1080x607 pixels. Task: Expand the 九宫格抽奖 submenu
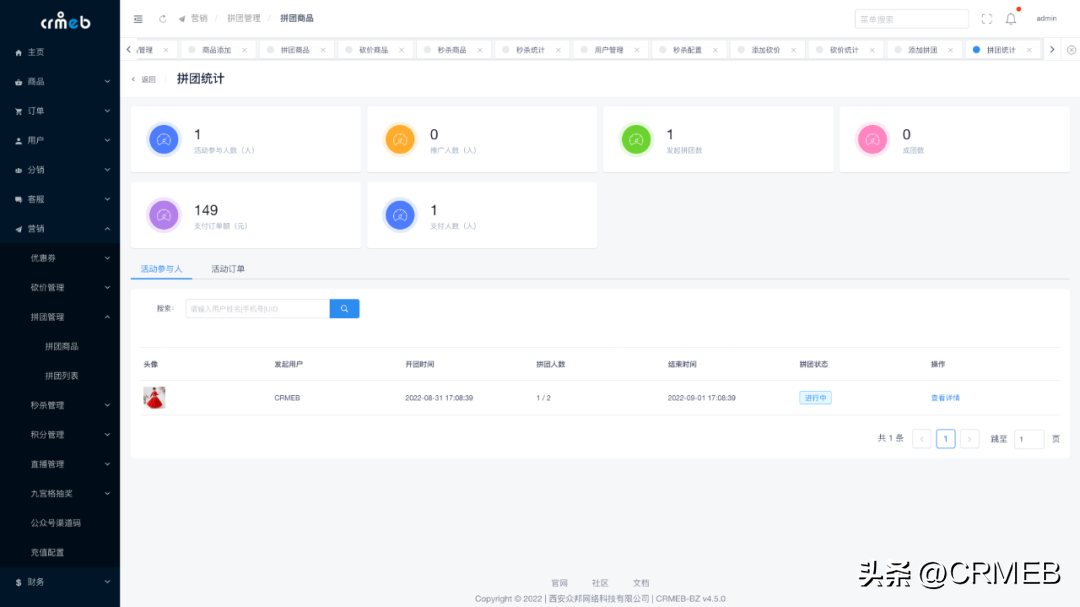click(x=60, y=493)
